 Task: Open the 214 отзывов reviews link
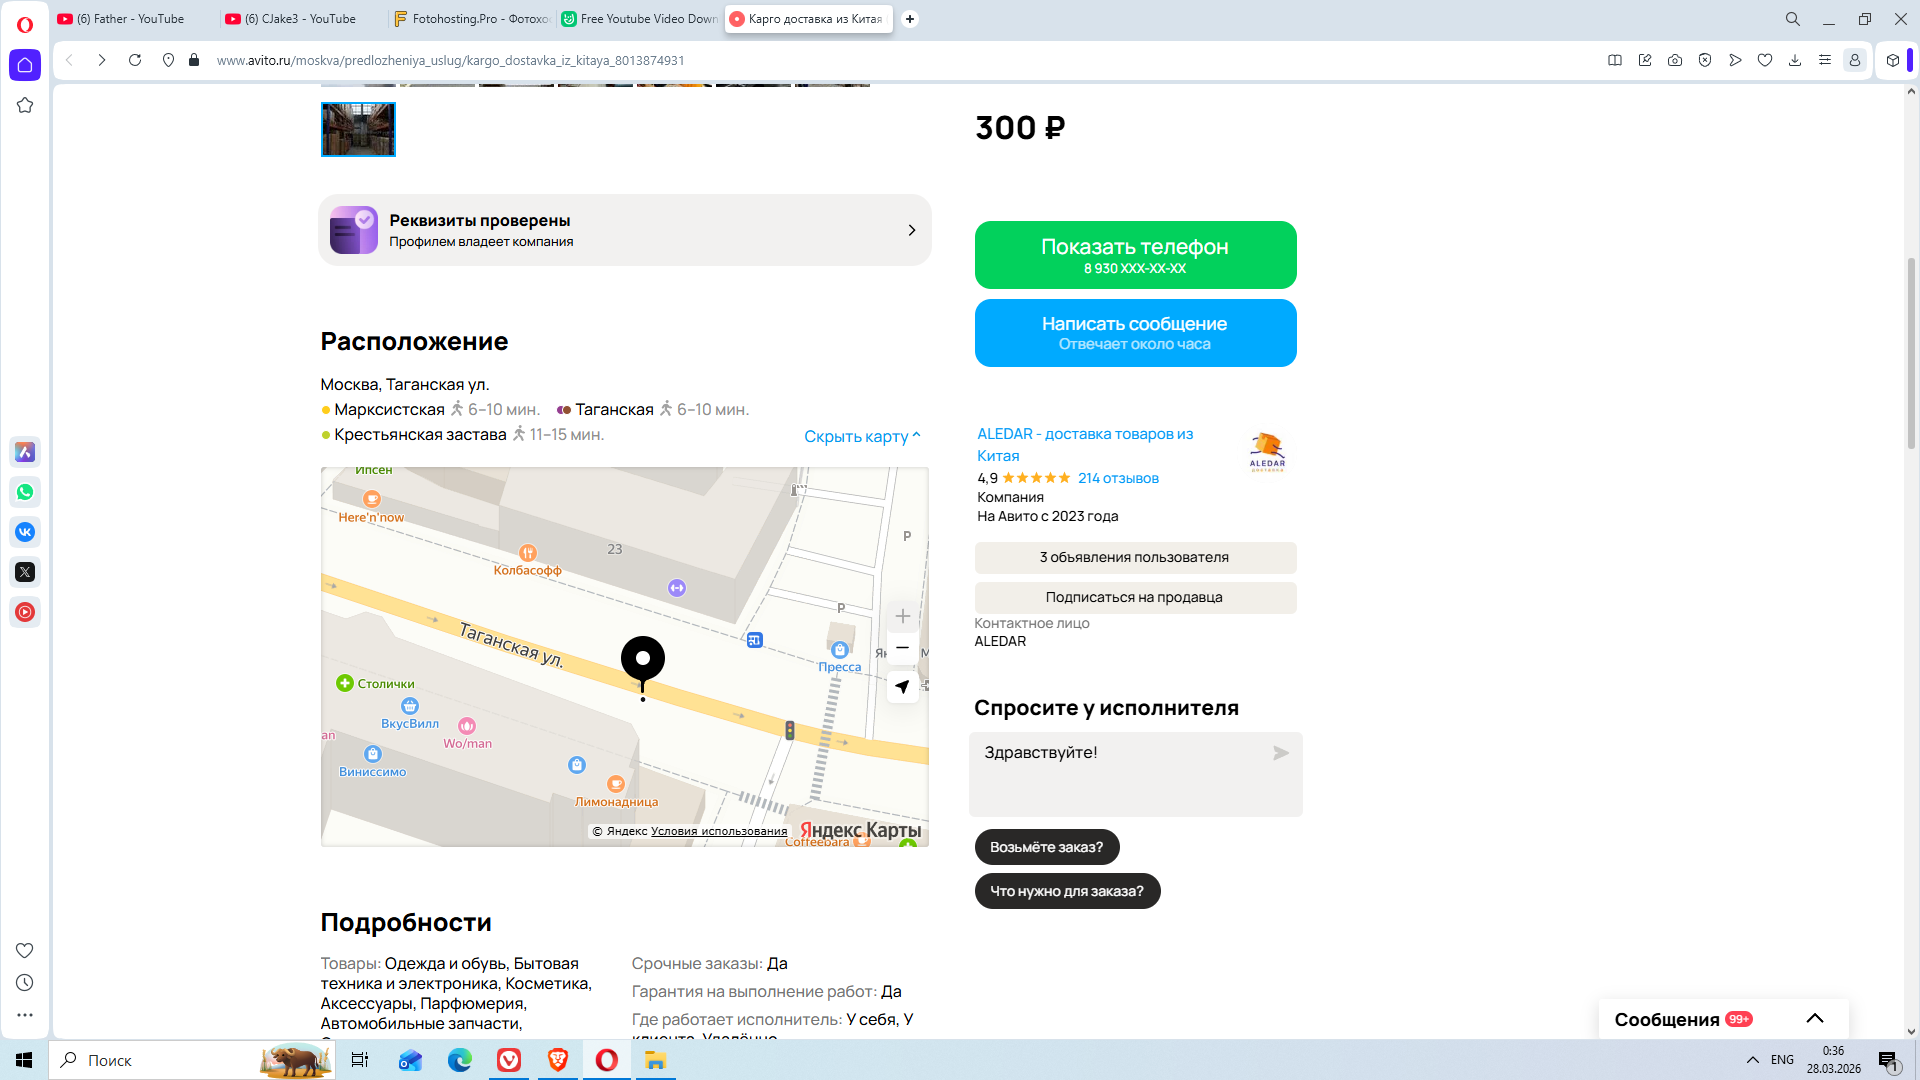point(1118,478)
